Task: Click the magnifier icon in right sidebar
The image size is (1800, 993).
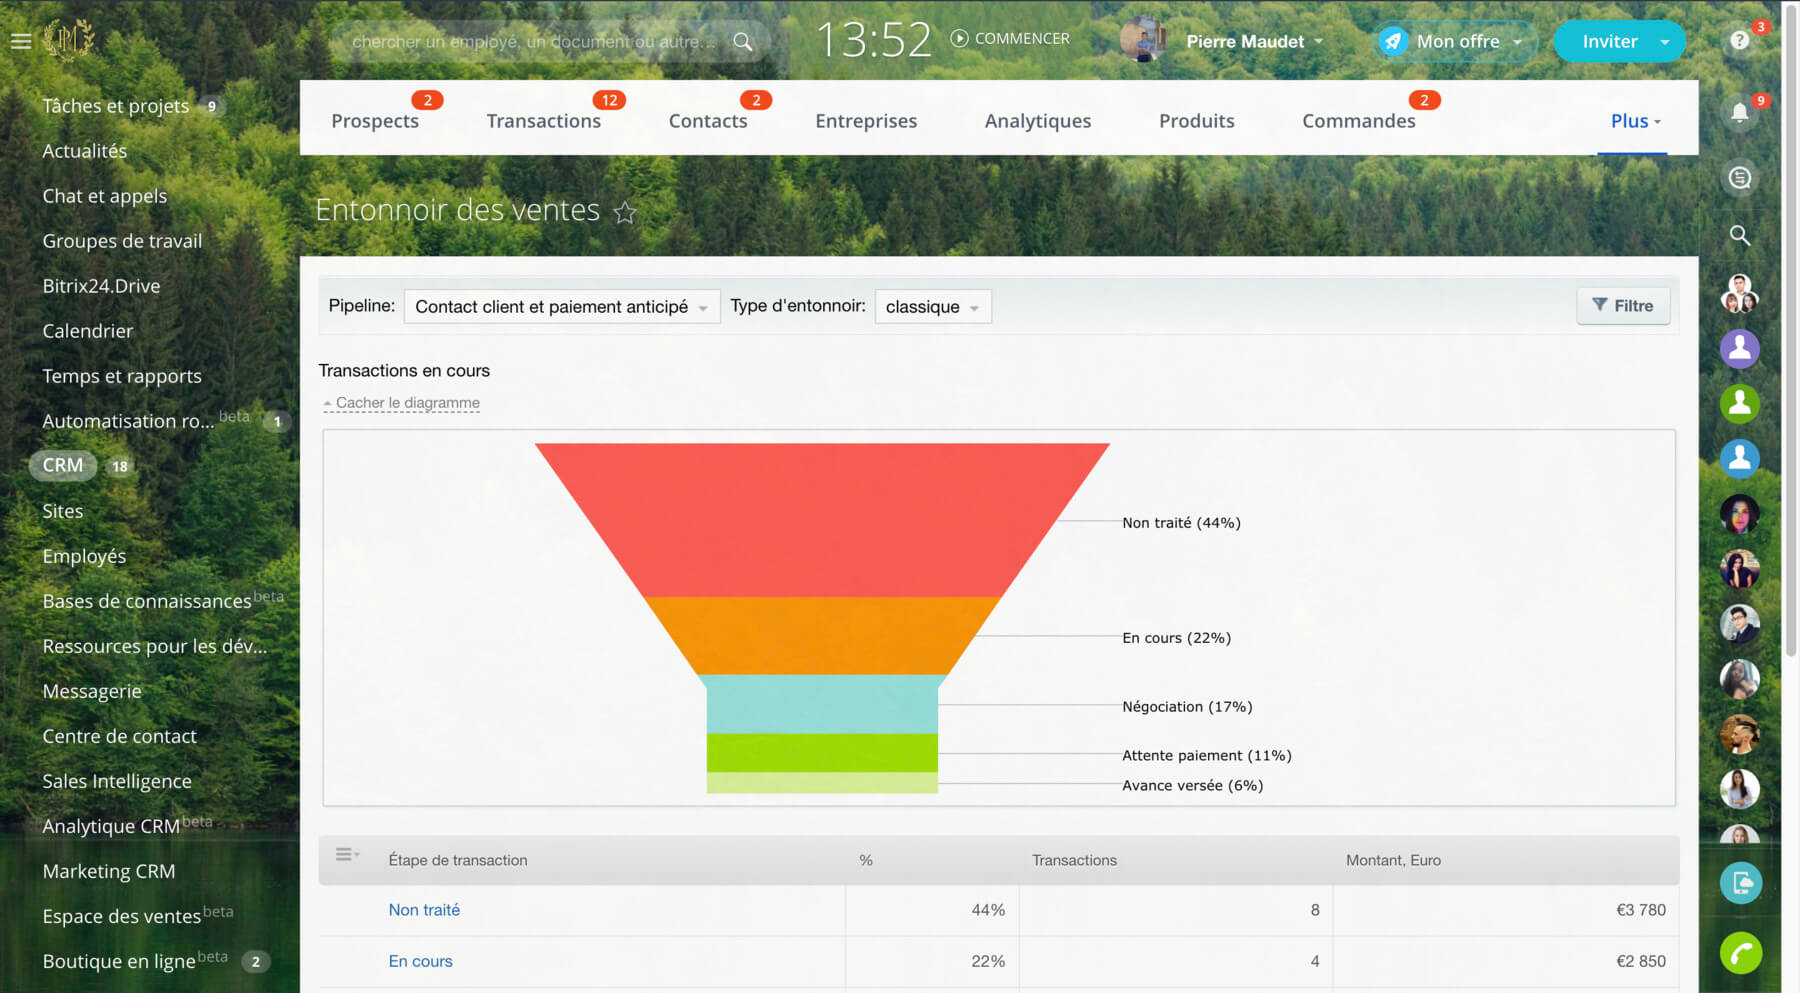Action: (x=1740, y=236)
